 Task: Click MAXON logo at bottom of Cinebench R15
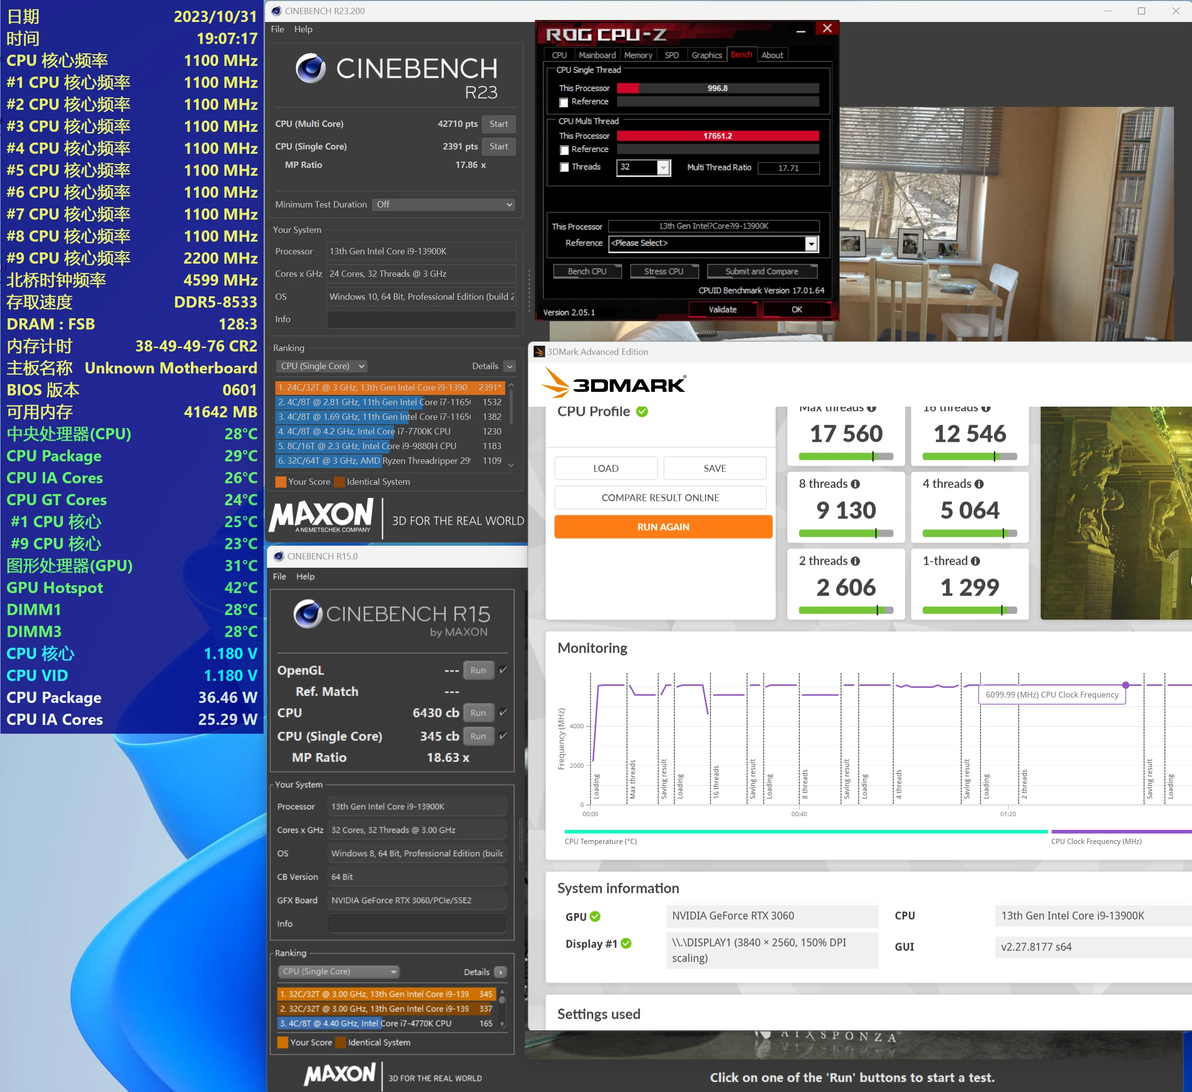pos(340,1075)
